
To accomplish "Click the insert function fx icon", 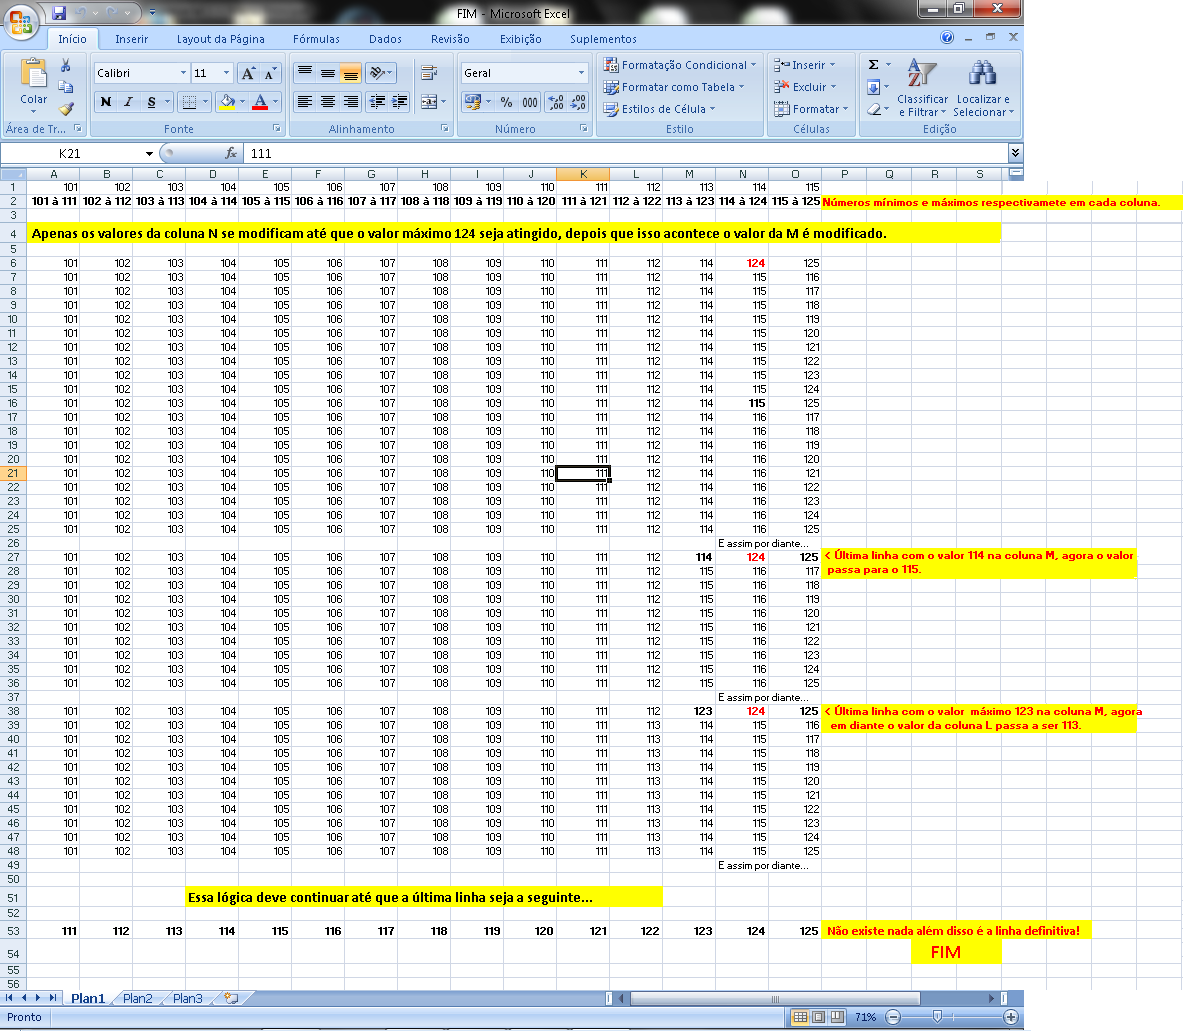I will point(231,153).
